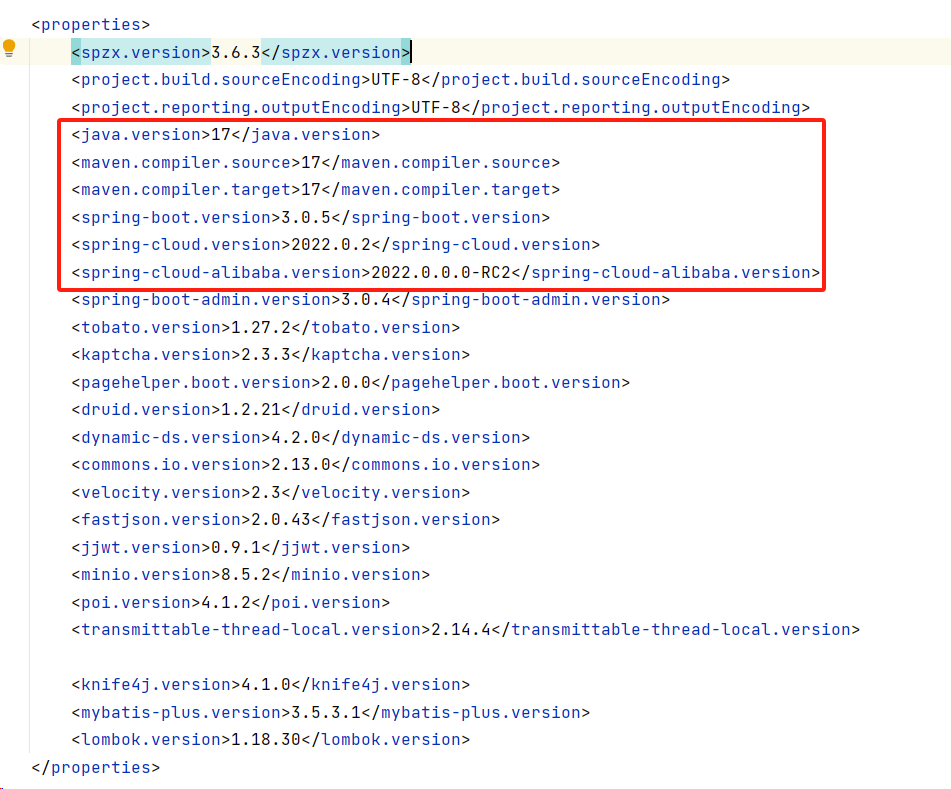The width and height of the screenshot is (951, 789).
Task: Click the closing properties tag
Action: click(x=96, y=767)
